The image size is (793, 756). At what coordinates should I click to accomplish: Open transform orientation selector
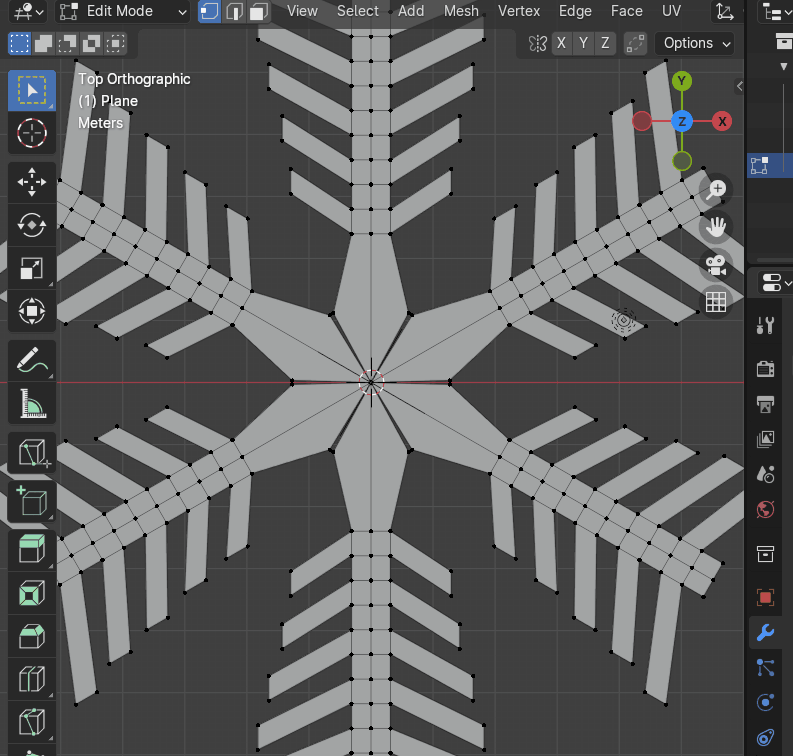click(x=726, y=11)
